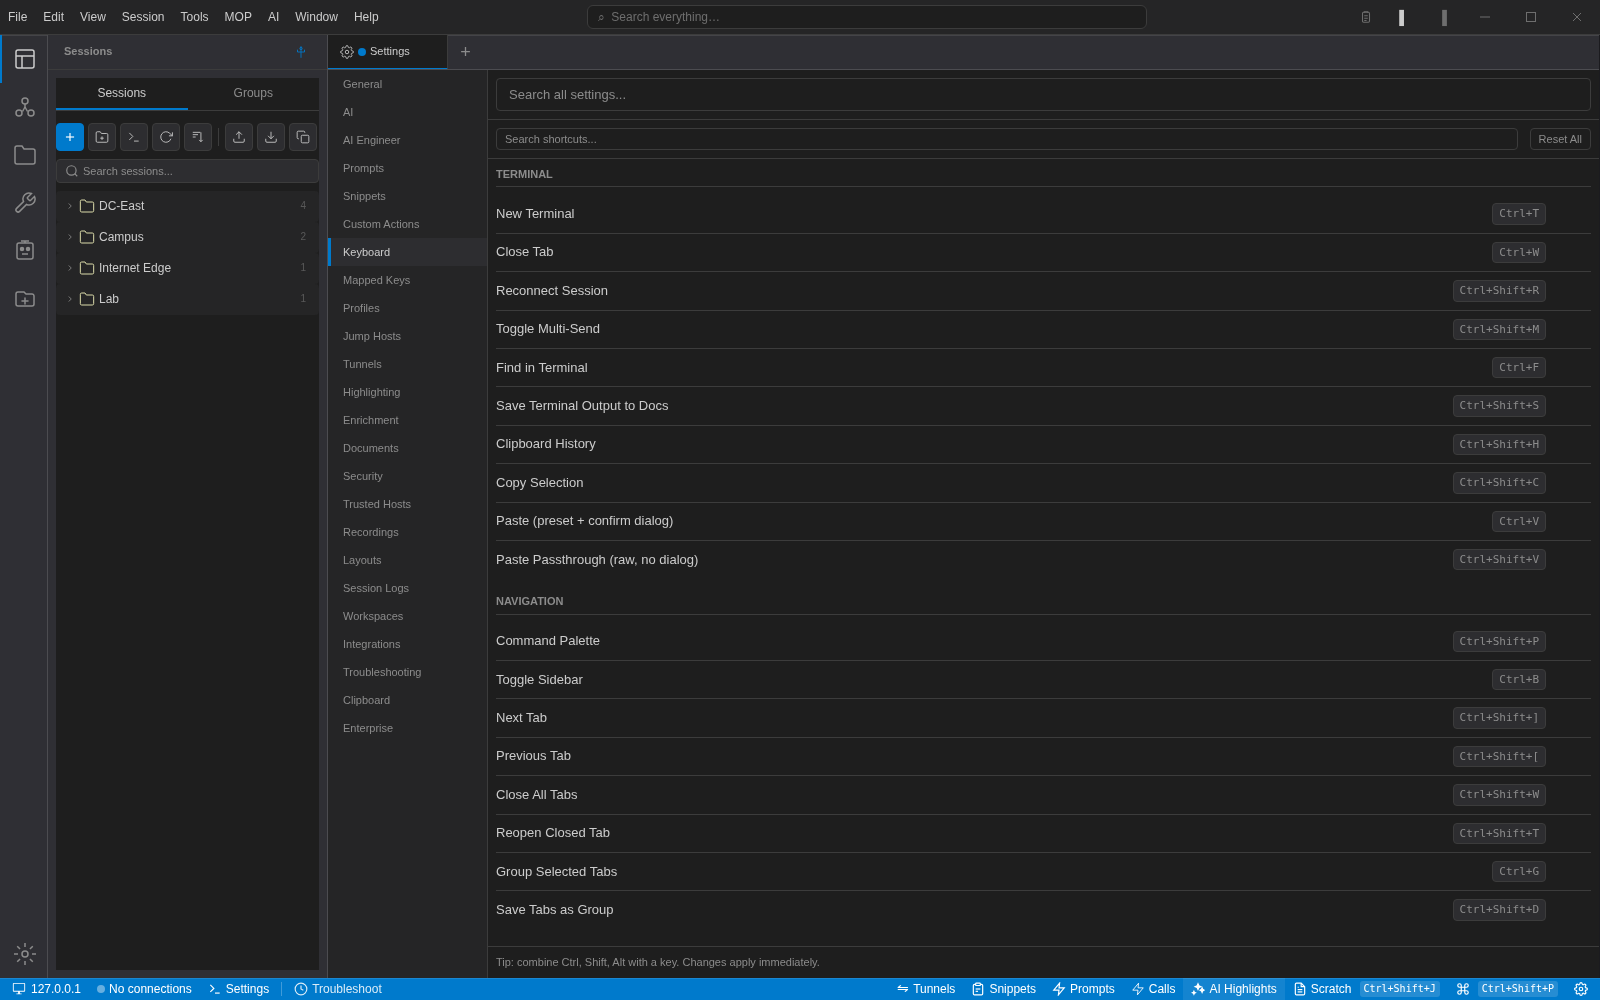
Task: Click the download/import icon in sessions toolbar
Action: (x=271, y=137)
